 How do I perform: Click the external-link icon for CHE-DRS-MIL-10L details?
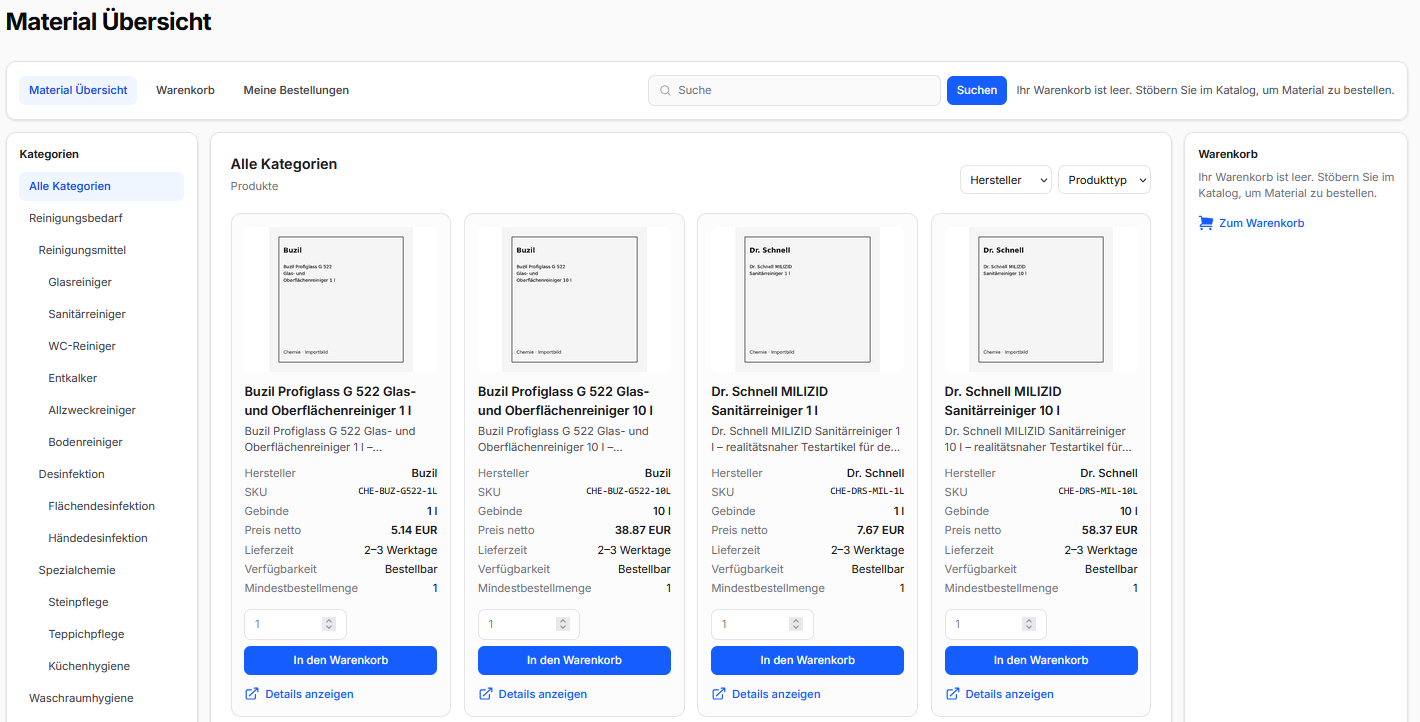(952, 694)
